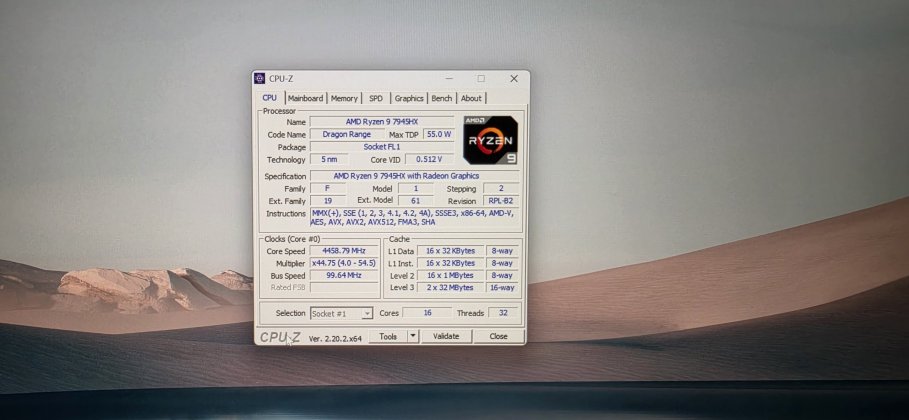Click the Instructions text box
Screen dimensions: 909x420
pos(414,218)
